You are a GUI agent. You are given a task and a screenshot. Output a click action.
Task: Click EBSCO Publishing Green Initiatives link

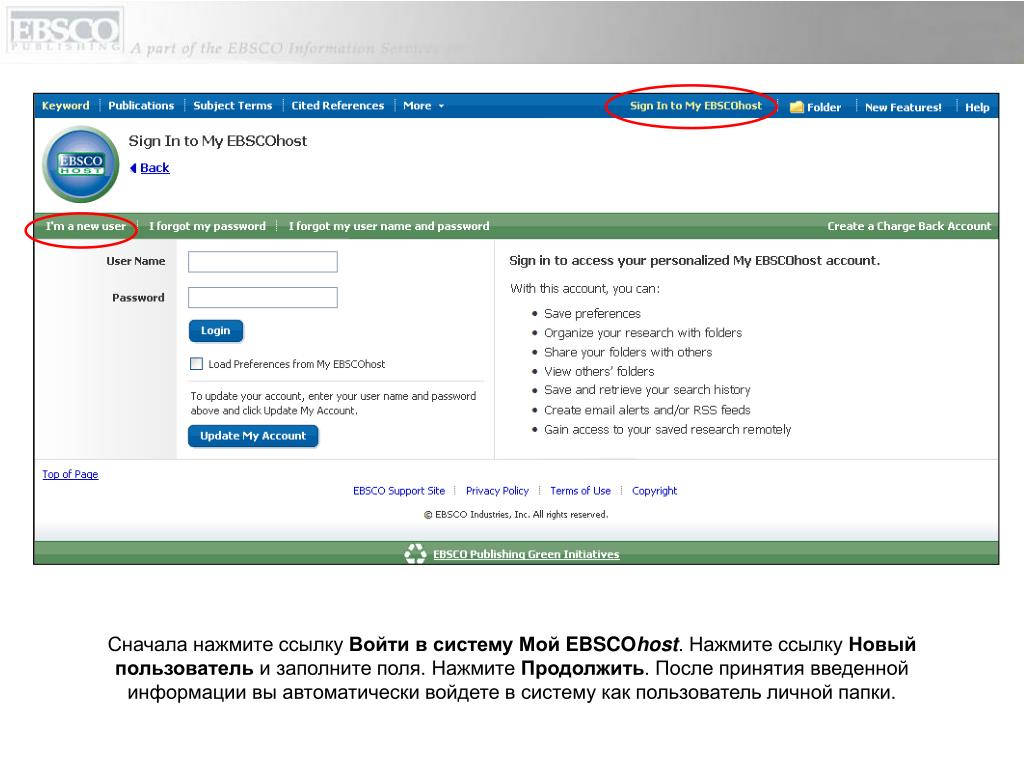(x=526, y=554)
